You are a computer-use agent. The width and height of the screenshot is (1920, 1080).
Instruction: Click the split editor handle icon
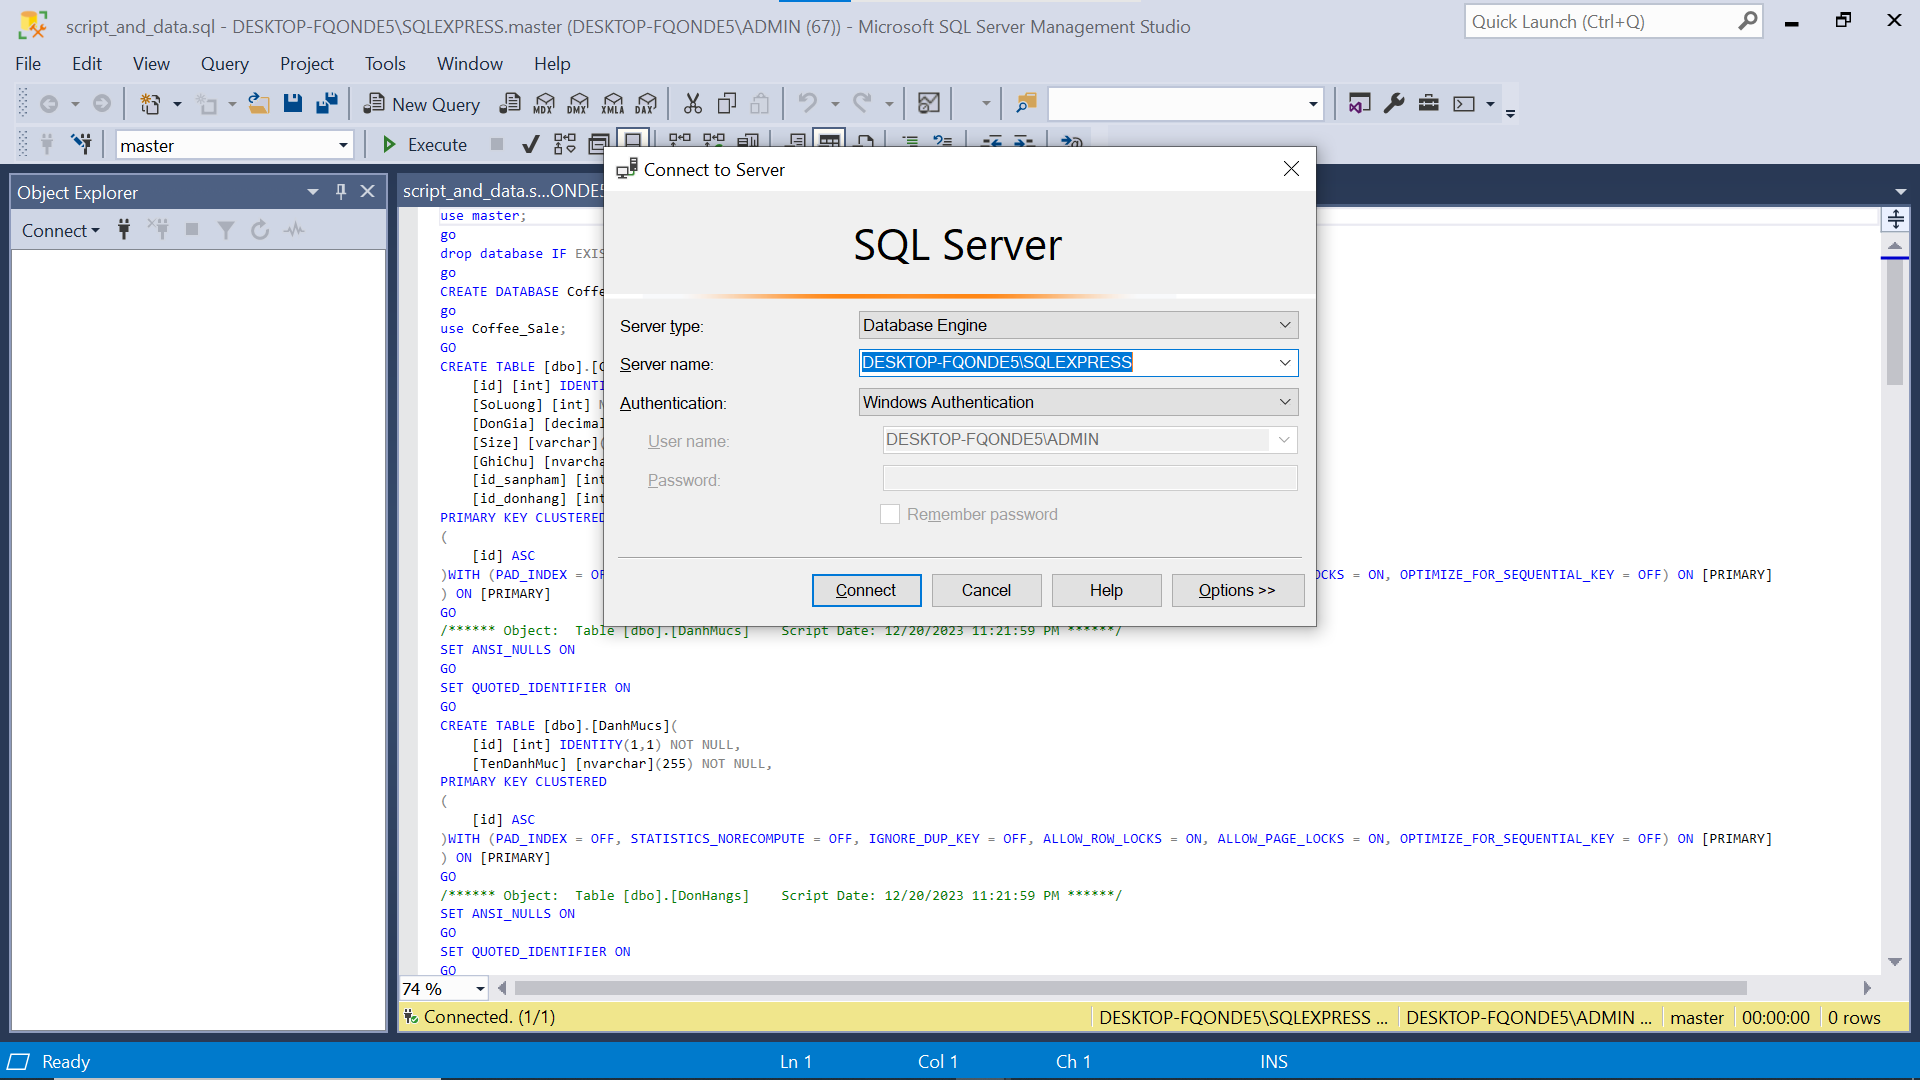click(1895, 219)
